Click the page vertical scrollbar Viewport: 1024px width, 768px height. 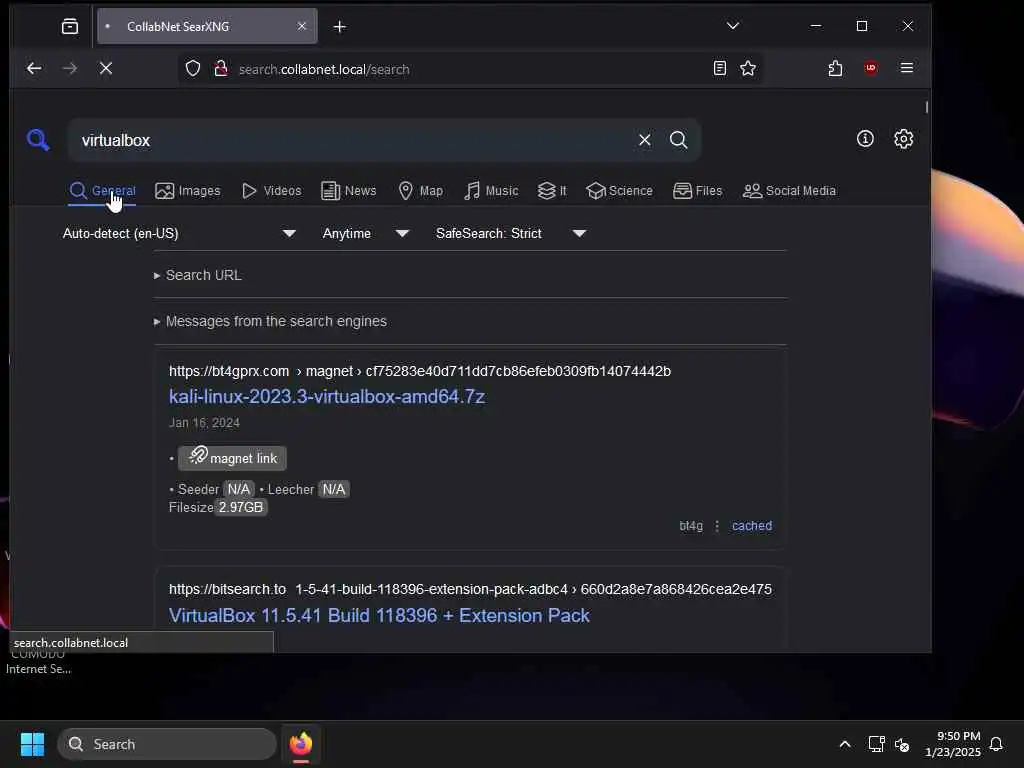click(926, 106)
